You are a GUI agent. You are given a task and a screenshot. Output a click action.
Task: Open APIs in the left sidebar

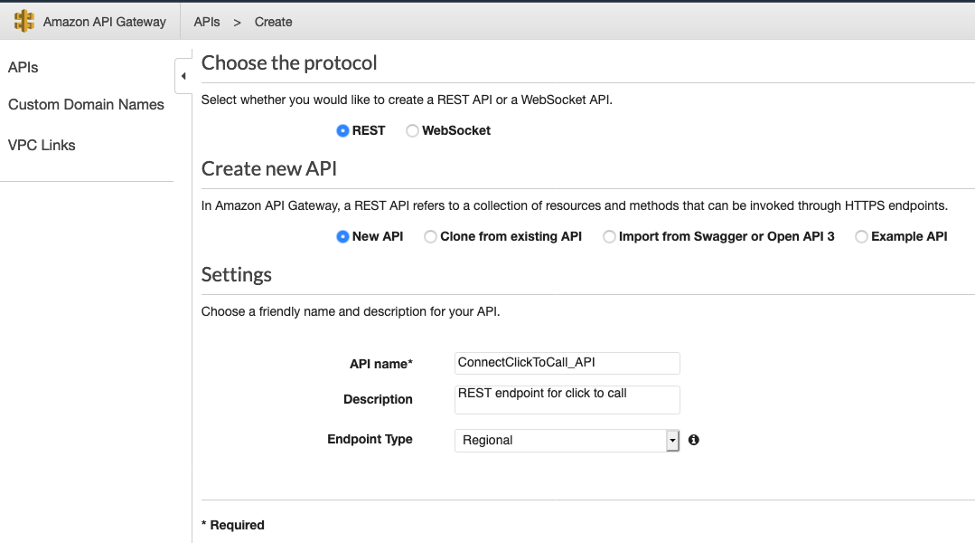(x=23, y=67)
